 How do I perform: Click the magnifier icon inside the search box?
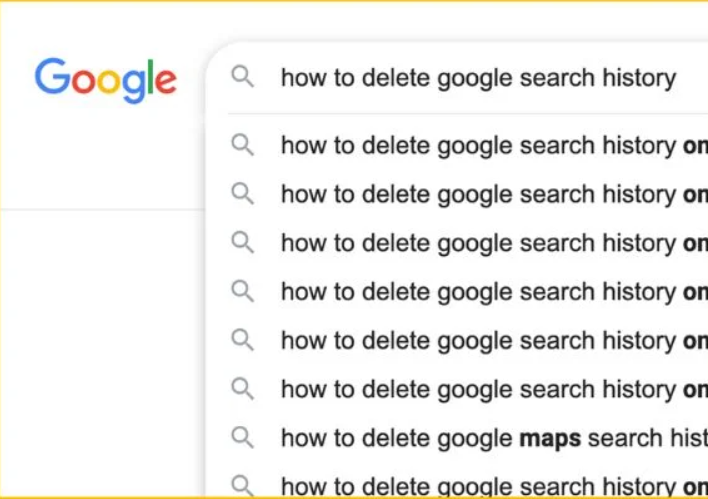tap(242, 76)
